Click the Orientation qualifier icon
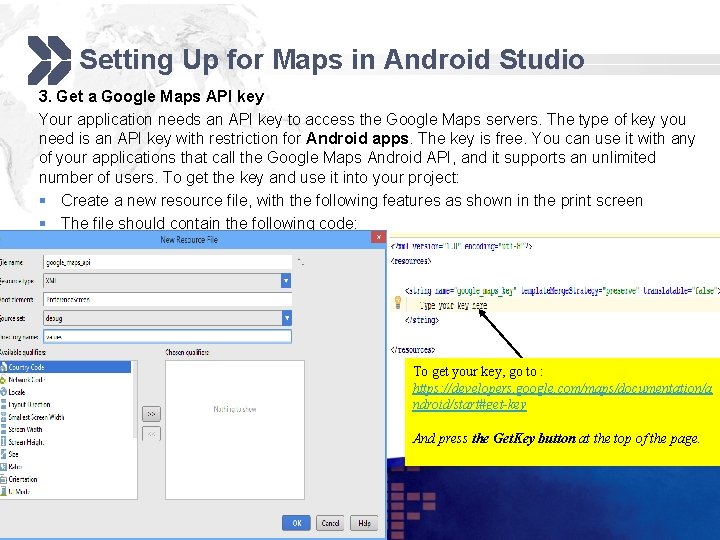Screen dimensions: 720x540 click(3, 479)
